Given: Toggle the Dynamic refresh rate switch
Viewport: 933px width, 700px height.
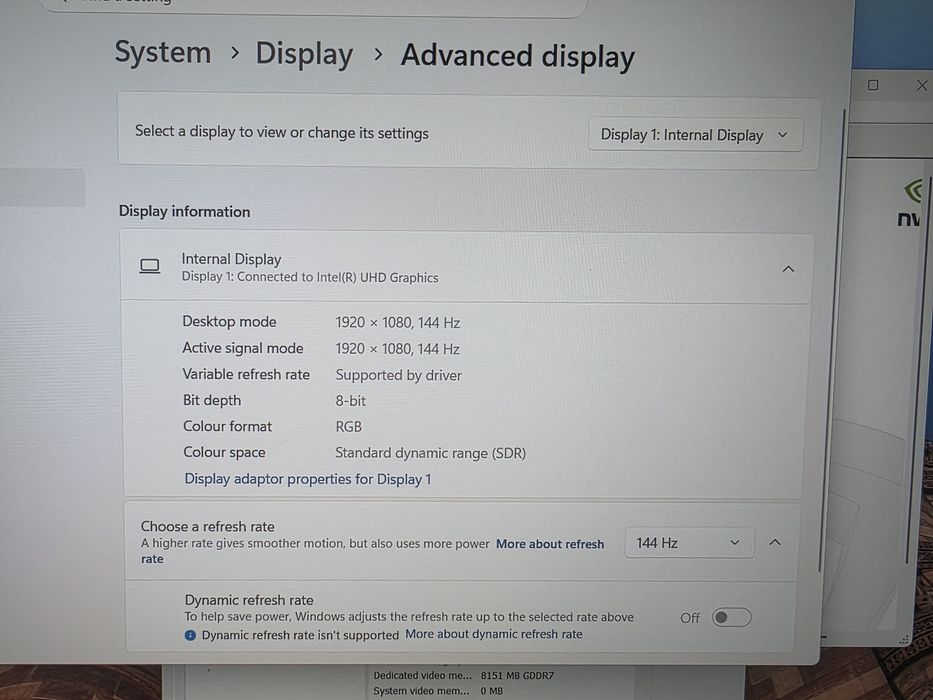Looking at the screenshot, I should [x=731, y=617].
